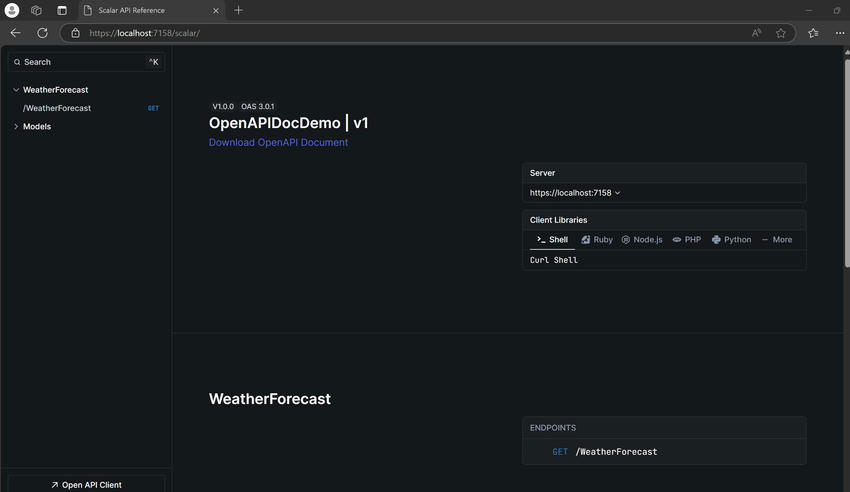This screenshot has width=850, height=492.
Task: Click the tab actions menu icon
Action: click(x=62, y=10)
